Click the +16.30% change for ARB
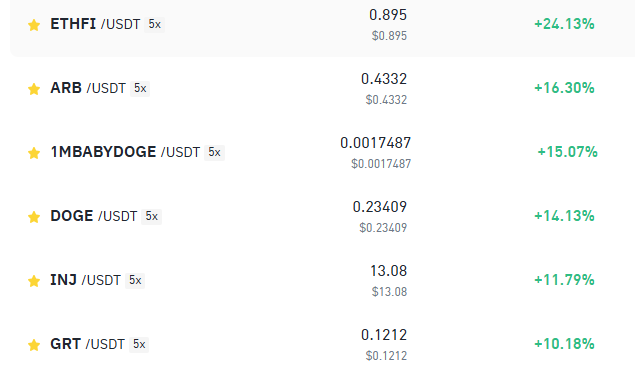This screenshot has width=635, height=384. (x=564, y=88)
